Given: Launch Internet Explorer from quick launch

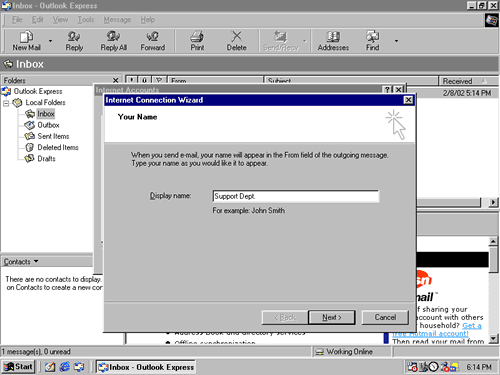Looking at the screenshot, I should point(64,367).
